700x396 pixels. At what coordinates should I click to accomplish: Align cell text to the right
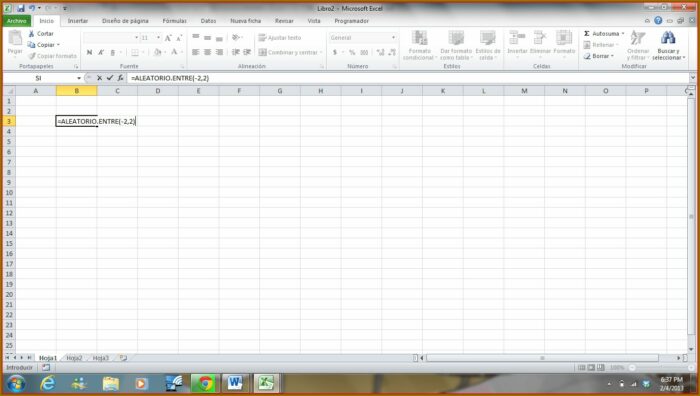(x=219, y=52)
